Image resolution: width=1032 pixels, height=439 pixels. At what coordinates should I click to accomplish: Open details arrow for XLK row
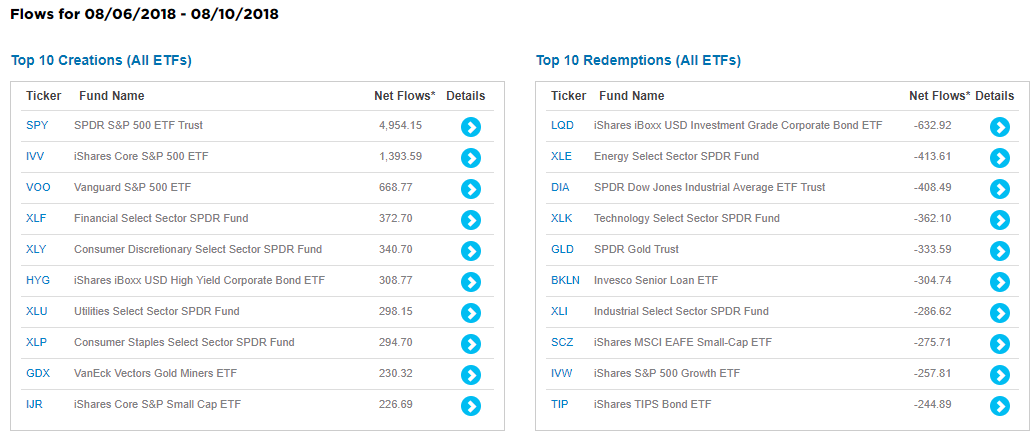coord(1000,220)
